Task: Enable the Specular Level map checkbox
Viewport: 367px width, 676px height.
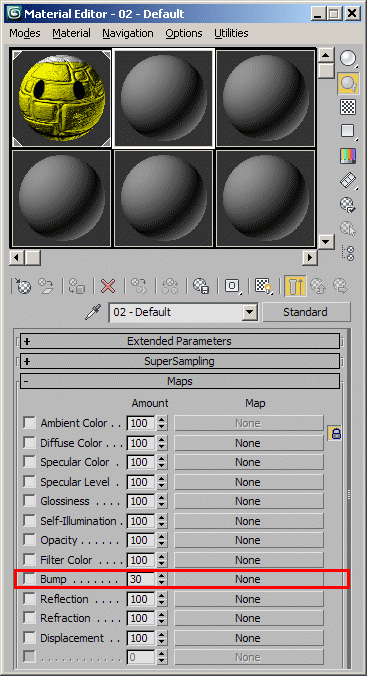Action: (x=29, y=482)
